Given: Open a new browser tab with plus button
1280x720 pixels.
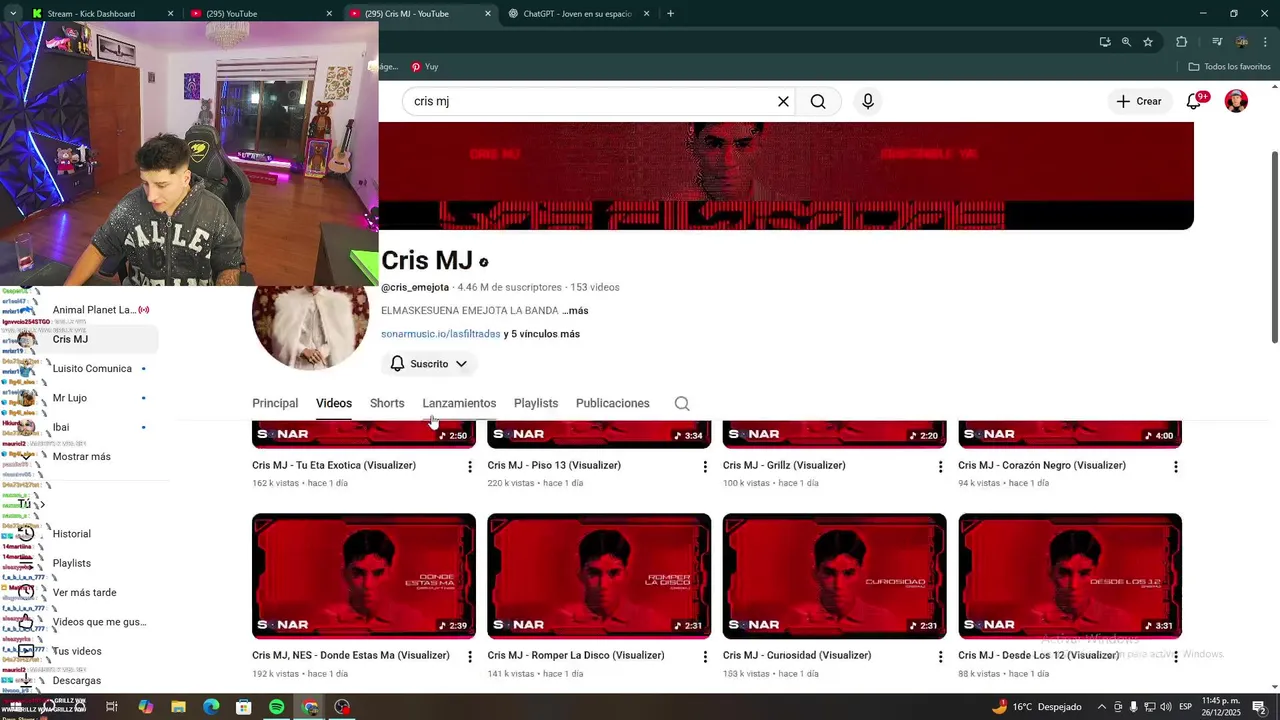Looking at the screenshot, I should pyautogui.click(x=670, y=14).
